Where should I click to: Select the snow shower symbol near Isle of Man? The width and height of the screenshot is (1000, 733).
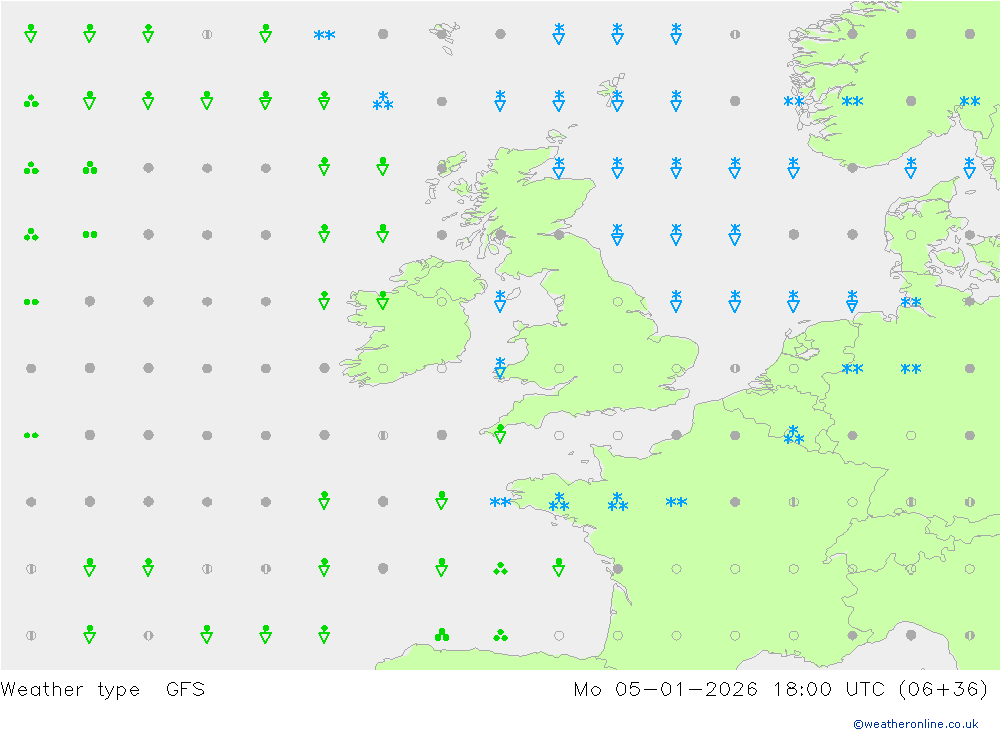[x=501, y=300]
